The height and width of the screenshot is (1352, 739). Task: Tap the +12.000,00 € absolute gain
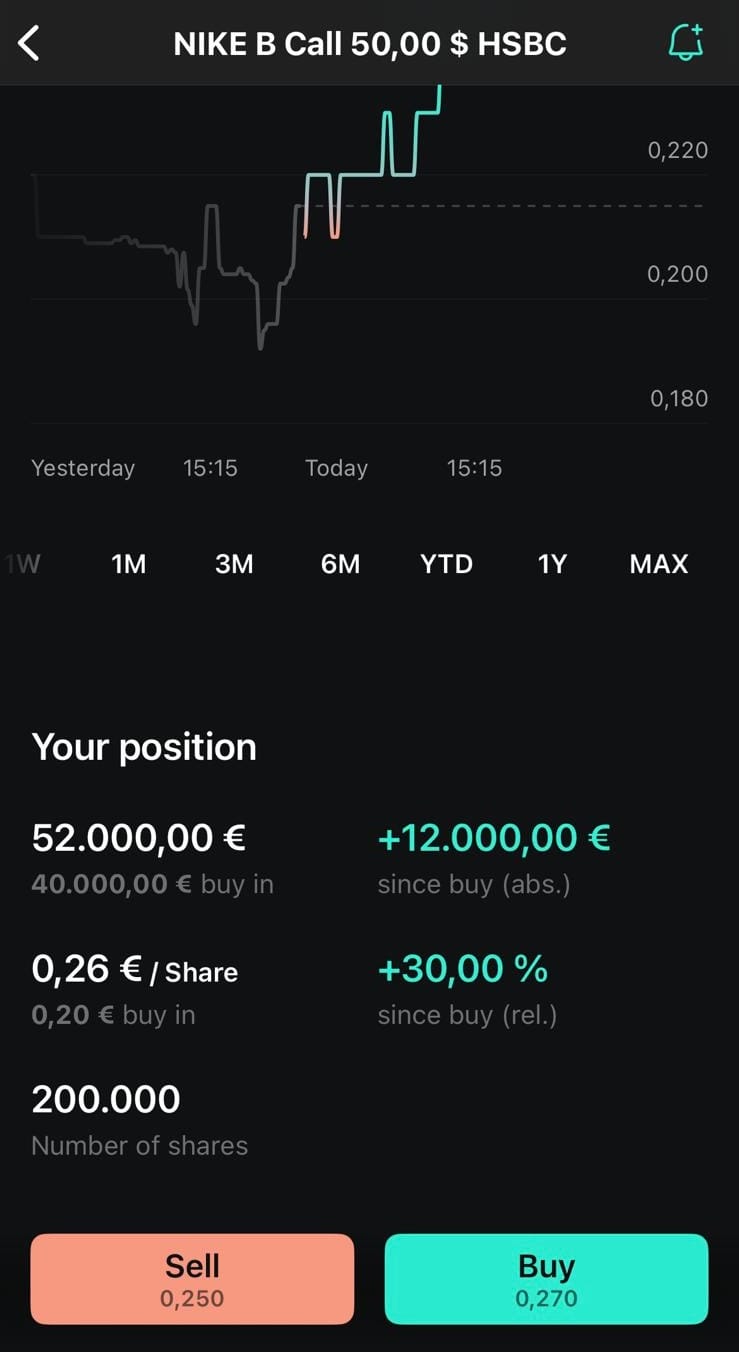(x=494, y=838)
